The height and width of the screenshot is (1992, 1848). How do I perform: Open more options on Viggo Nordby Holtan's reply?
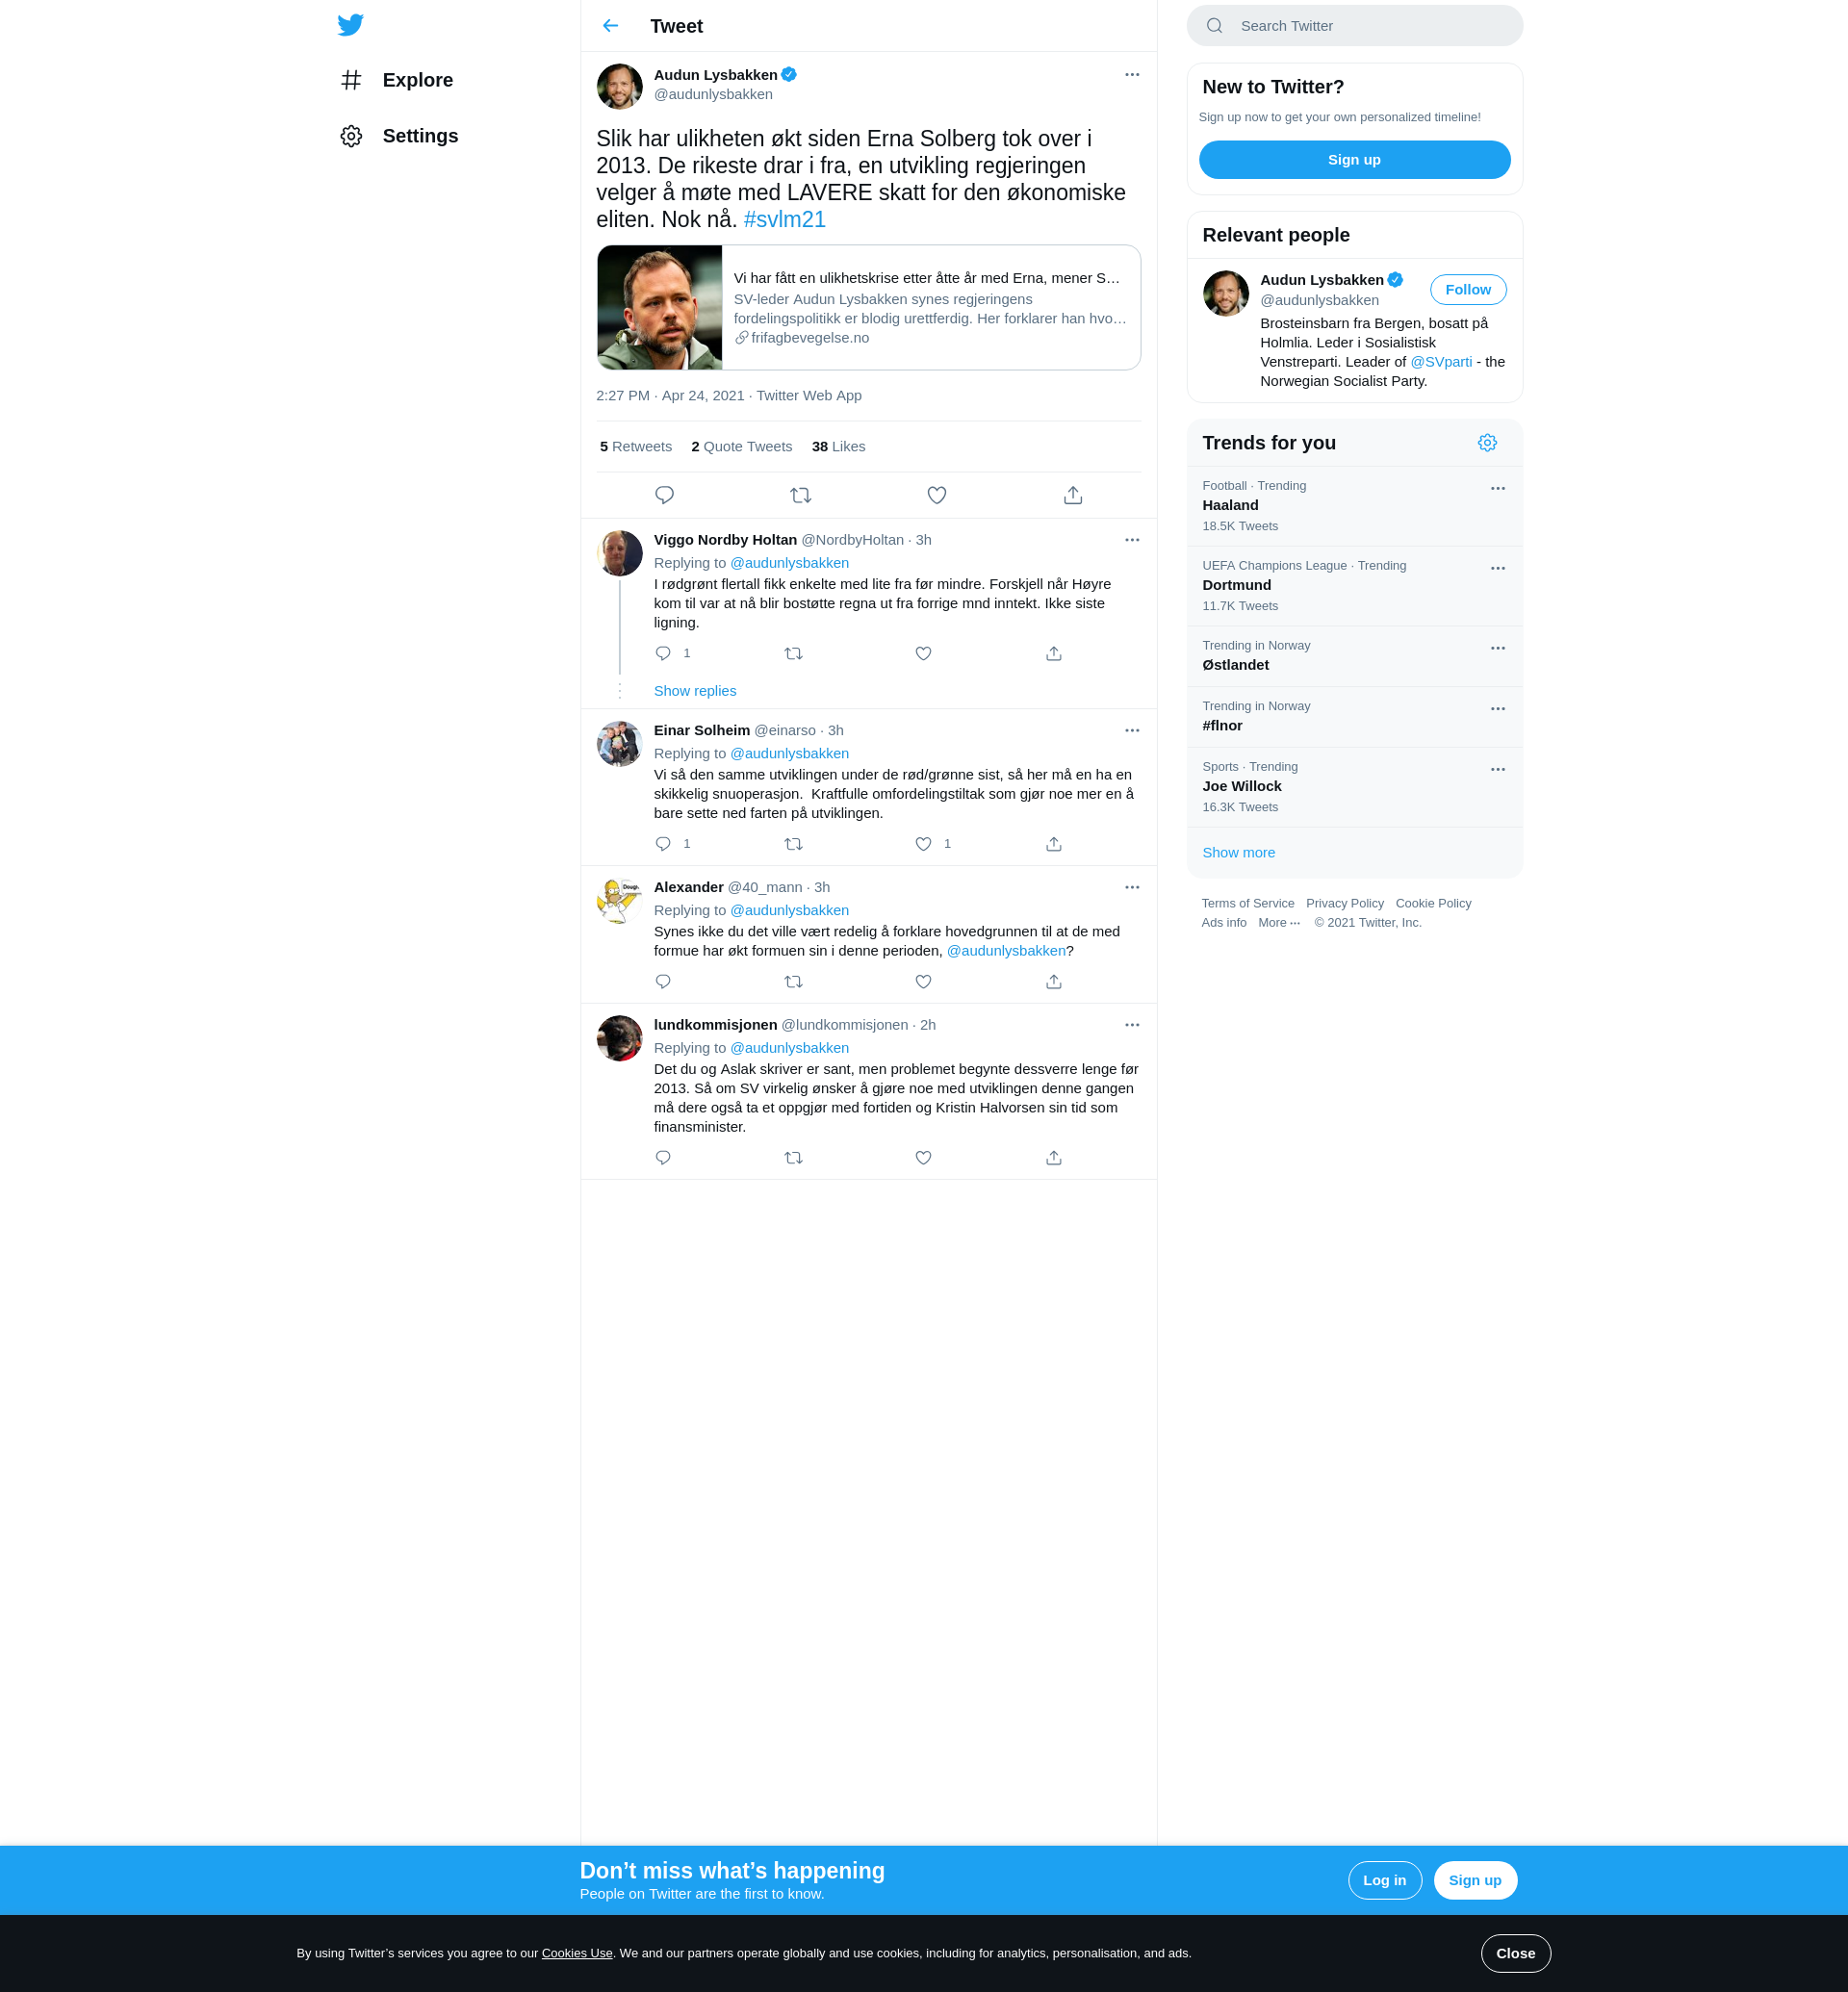1132,540
